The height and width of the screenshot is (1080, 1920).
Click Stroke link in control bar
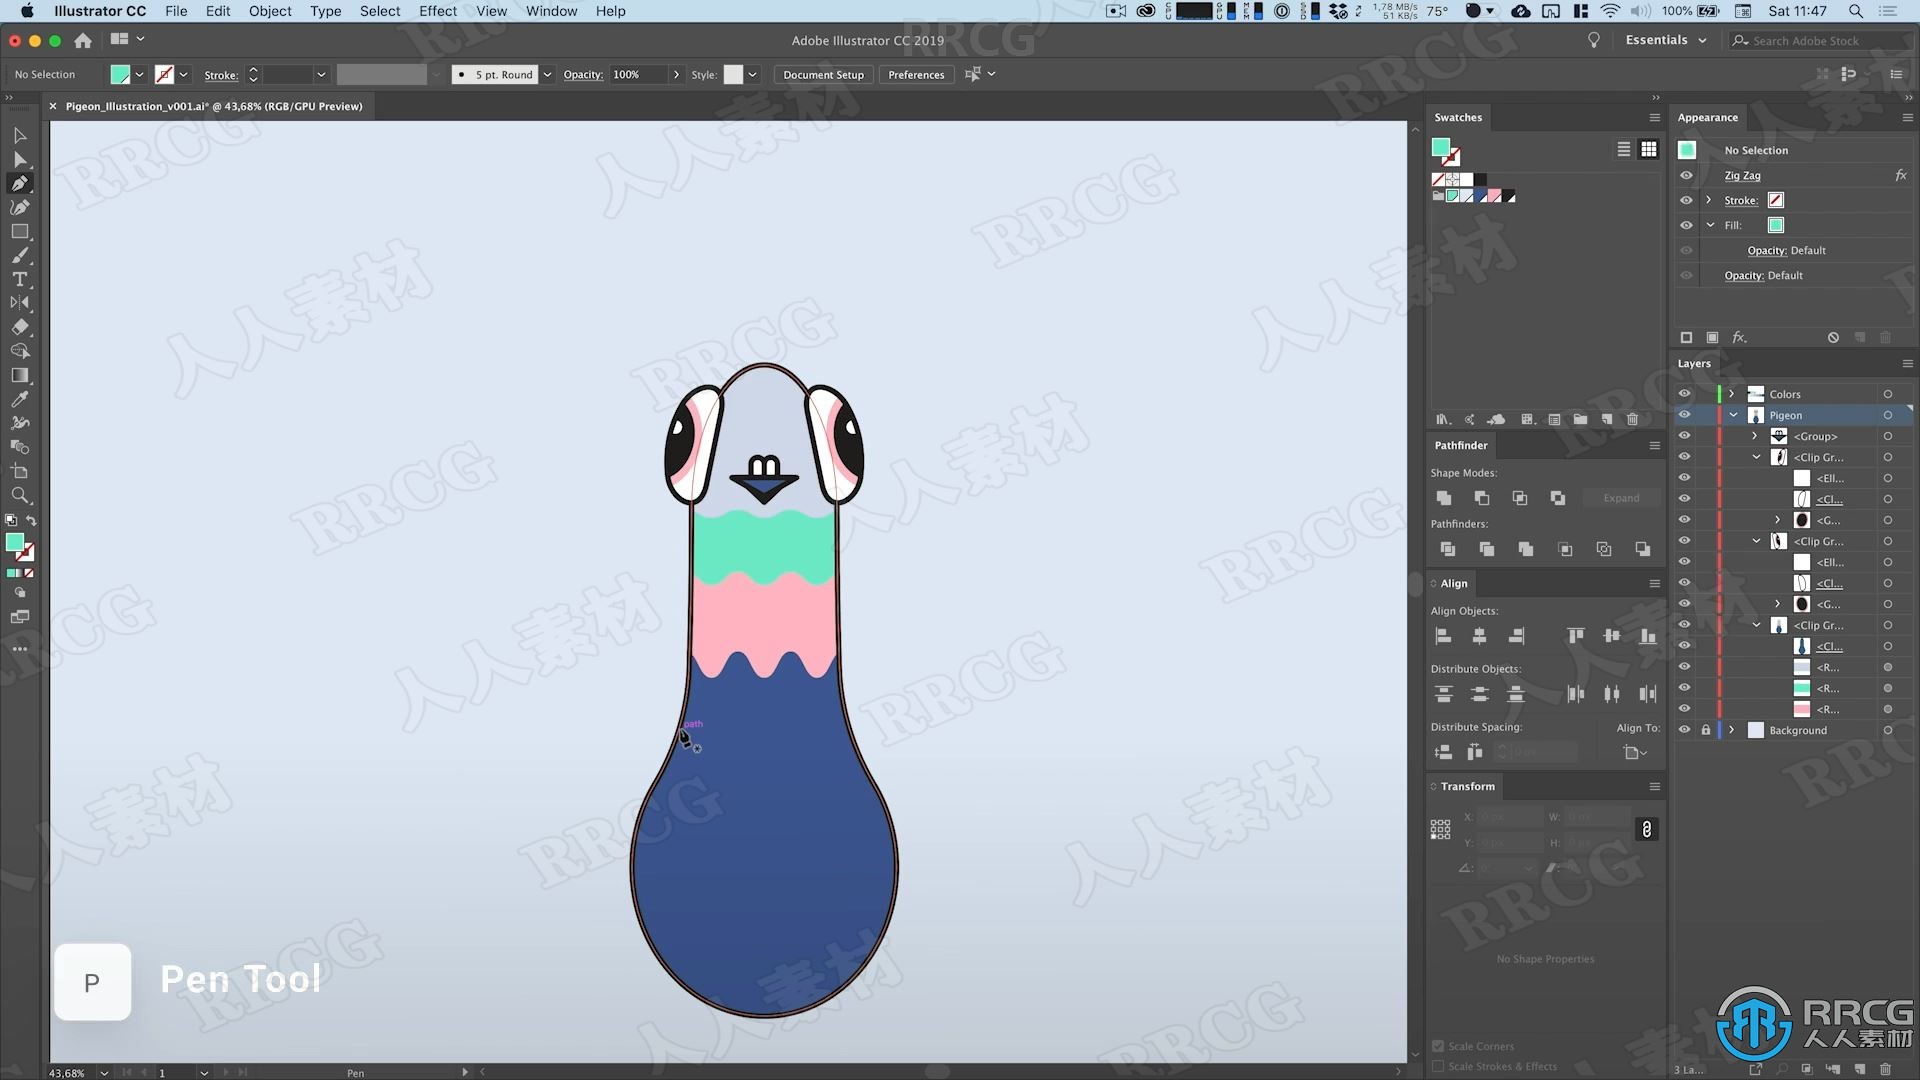click(x=221, y=75)
